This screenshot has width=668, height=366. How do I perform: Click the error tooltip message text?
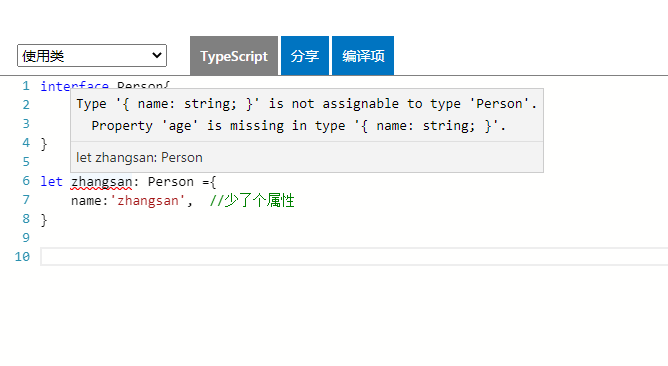click(306, 115)
